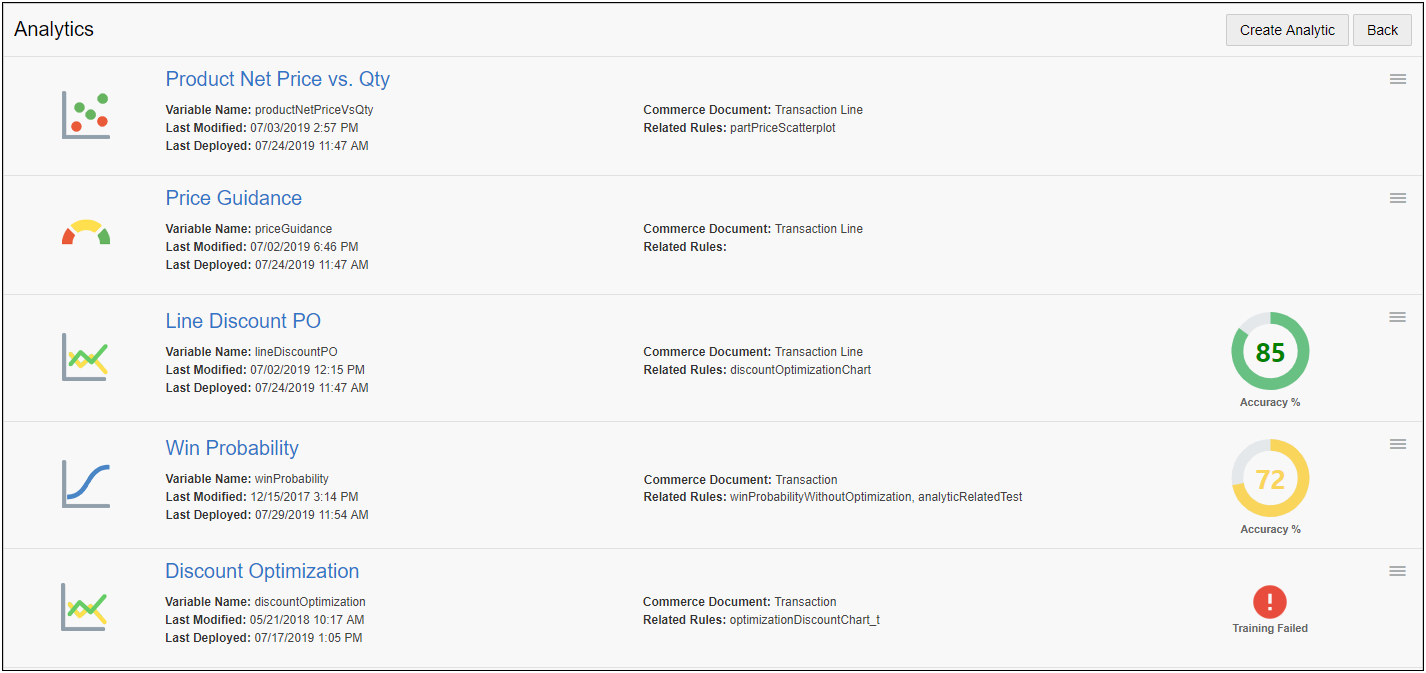This screenshot has width=1426, height=673.
Task: Open the Discount Optimization row menu
Action: pos(1398,571)
